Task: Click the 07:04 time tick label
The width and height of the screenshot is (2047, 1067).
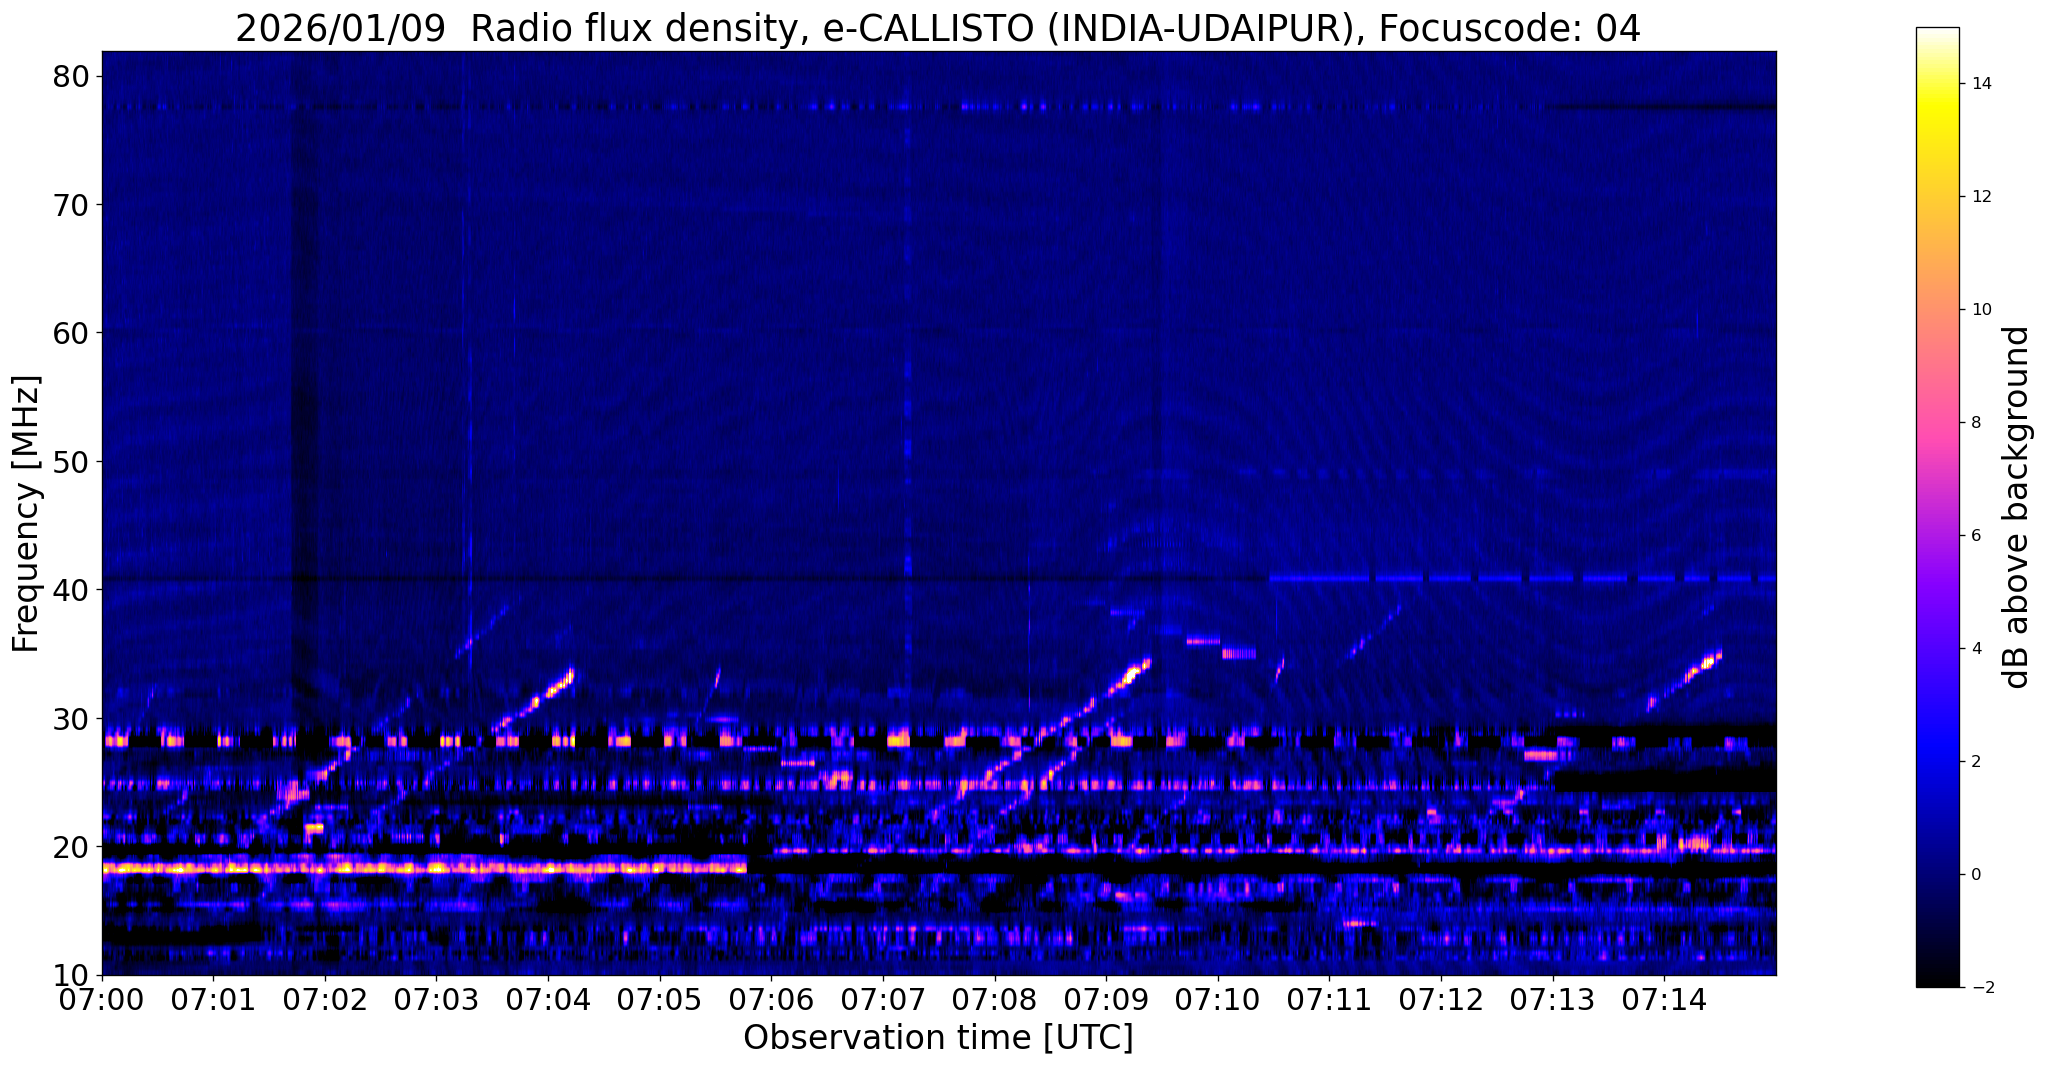Action: pyautogui.click(x=548, y=999)
